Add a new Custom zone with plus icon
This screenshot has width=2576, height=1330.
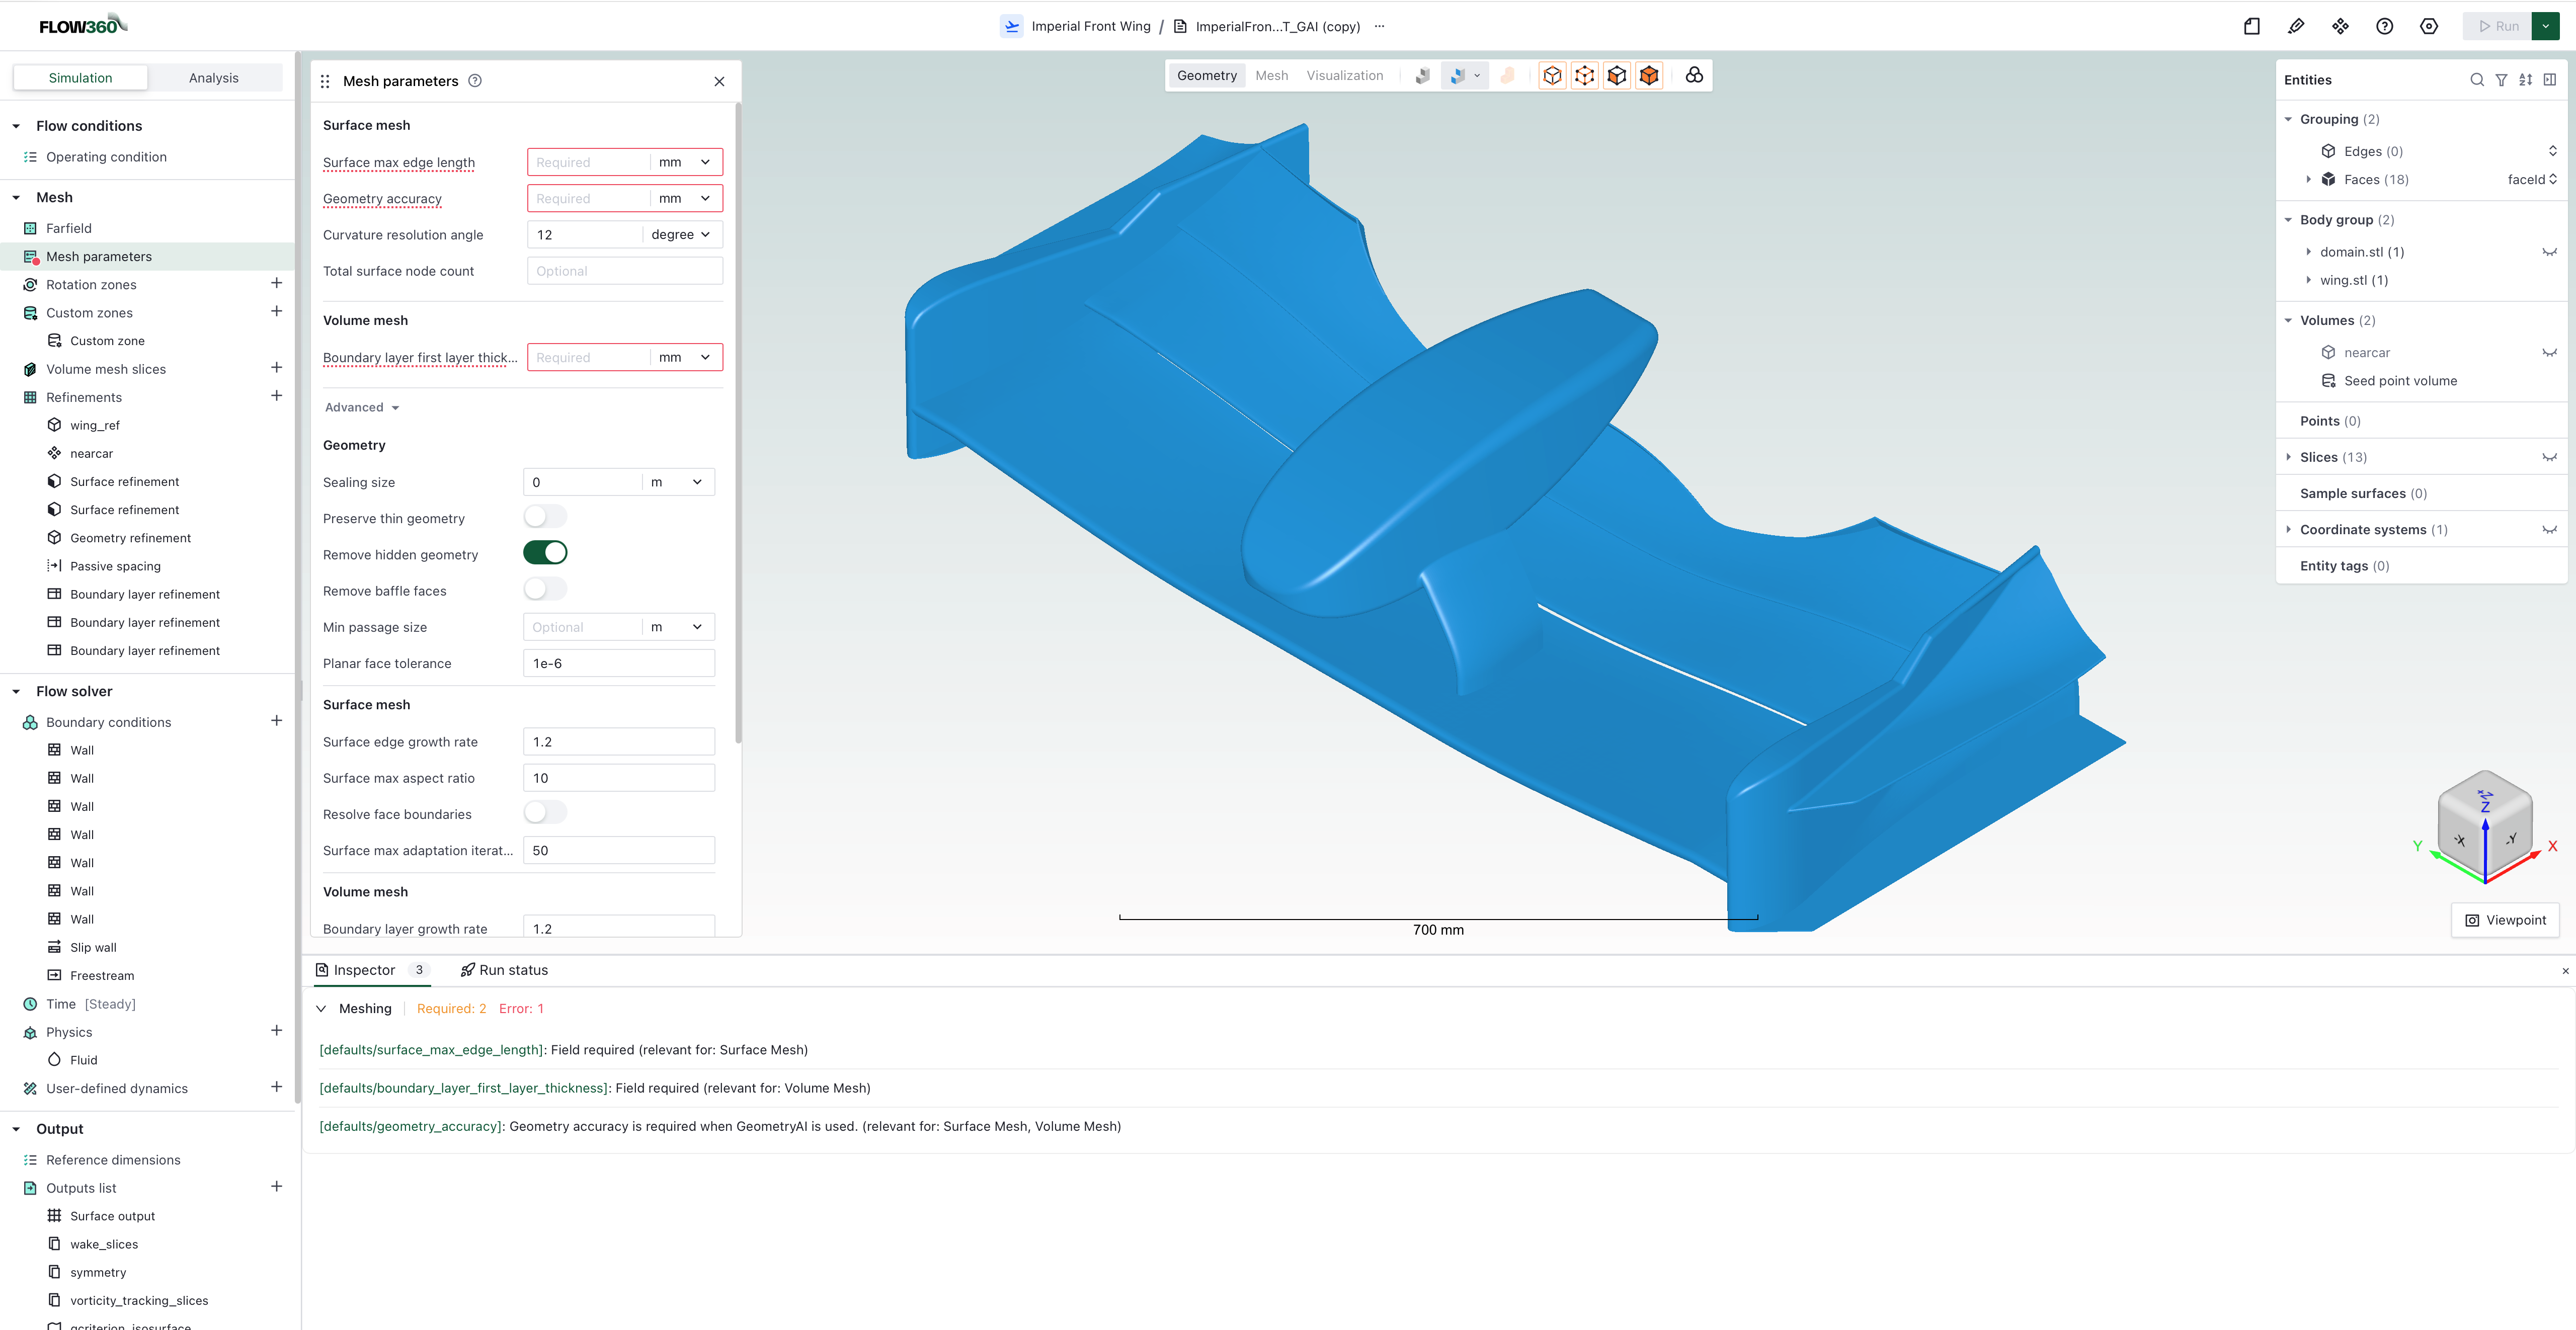276,312
